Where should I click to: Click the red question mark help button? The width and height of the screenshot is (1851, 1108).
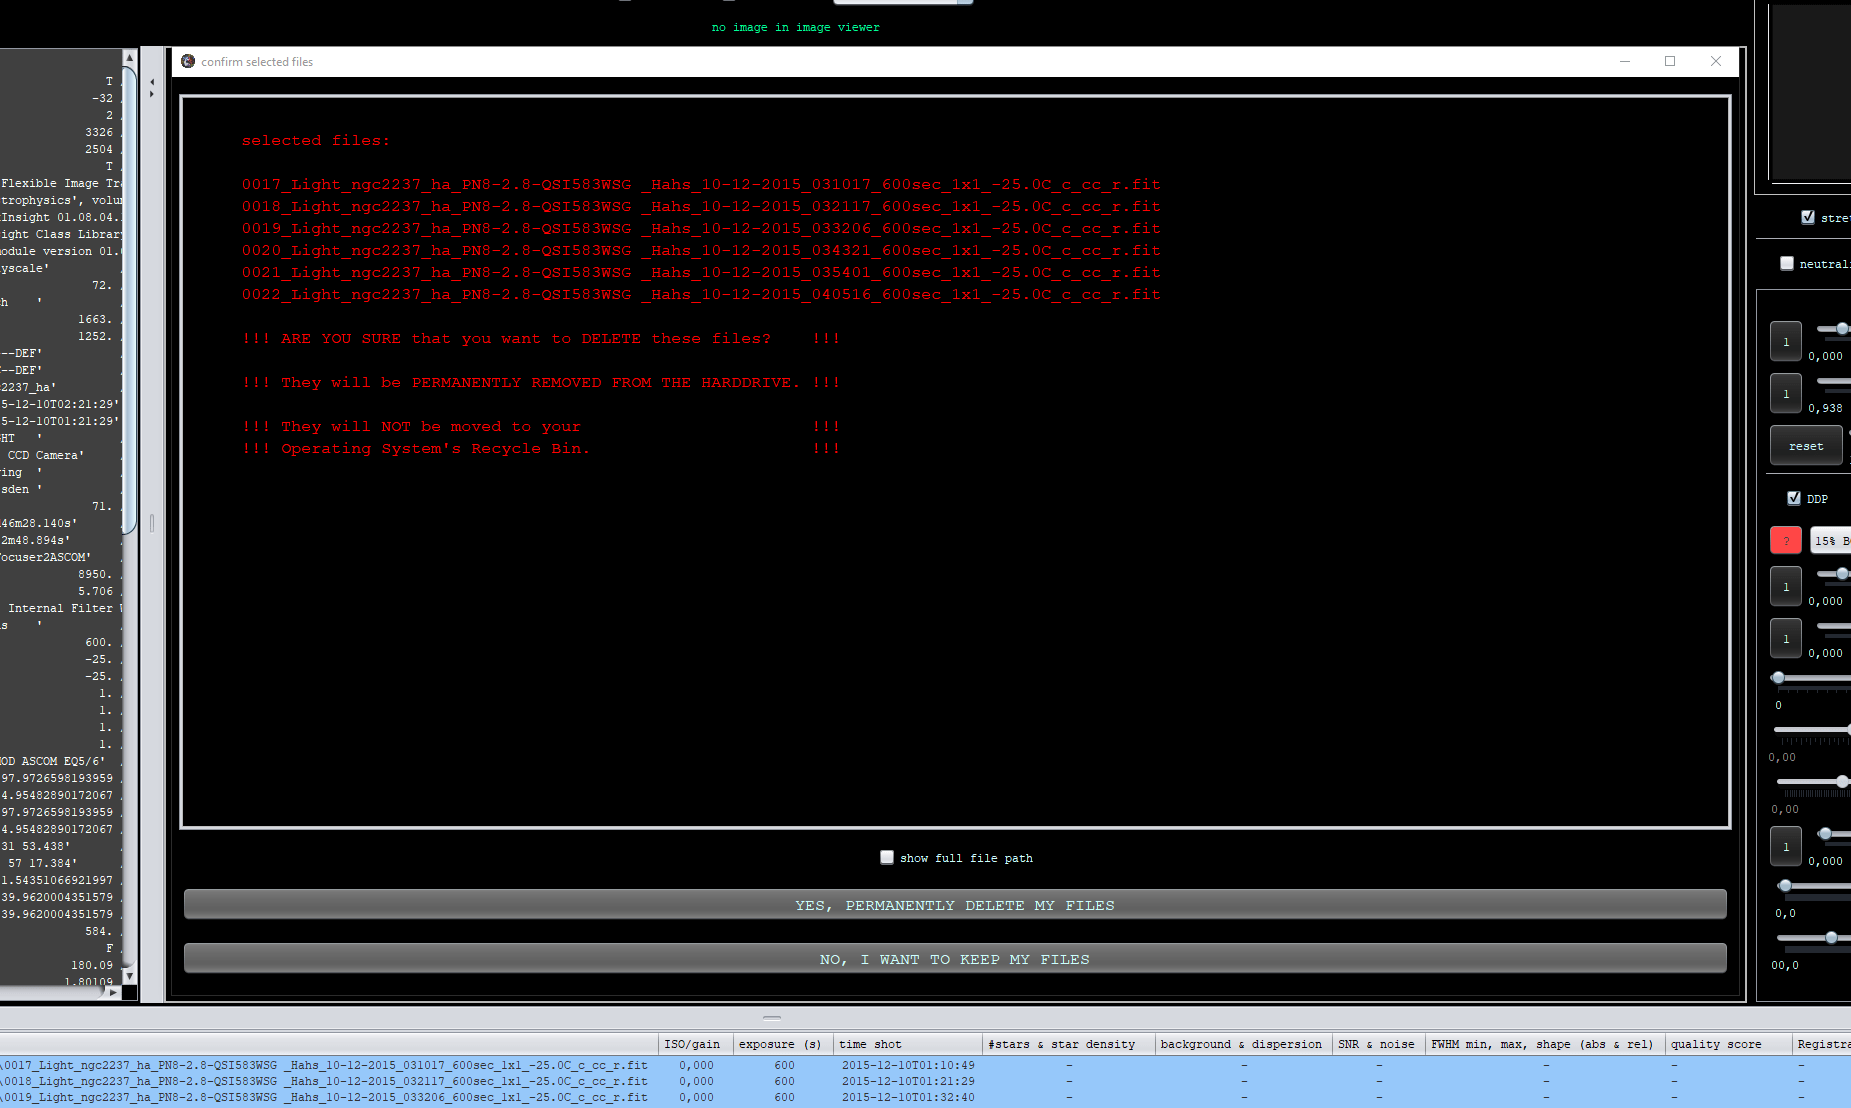coord(1786,540)
